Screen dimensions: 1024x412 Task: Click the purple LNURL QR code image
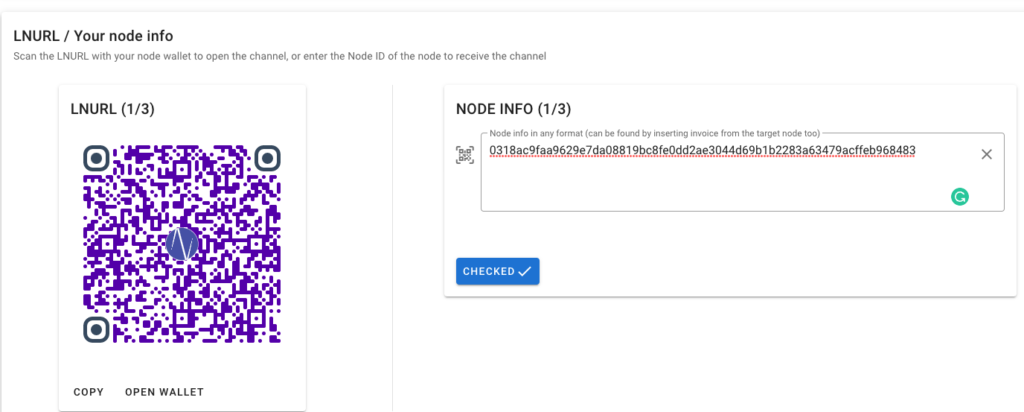point(182,244)
